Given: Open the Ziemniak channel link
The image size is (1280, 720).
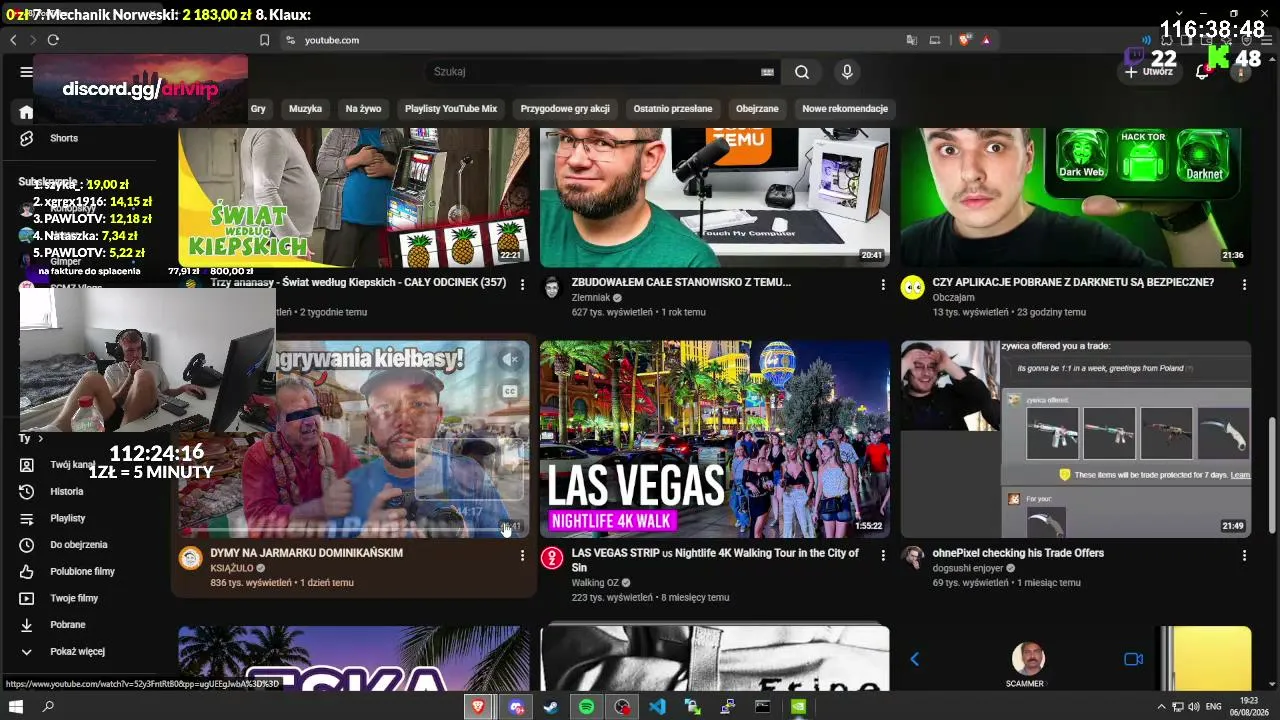Looking at the screenshot, I should pos(591,298).
